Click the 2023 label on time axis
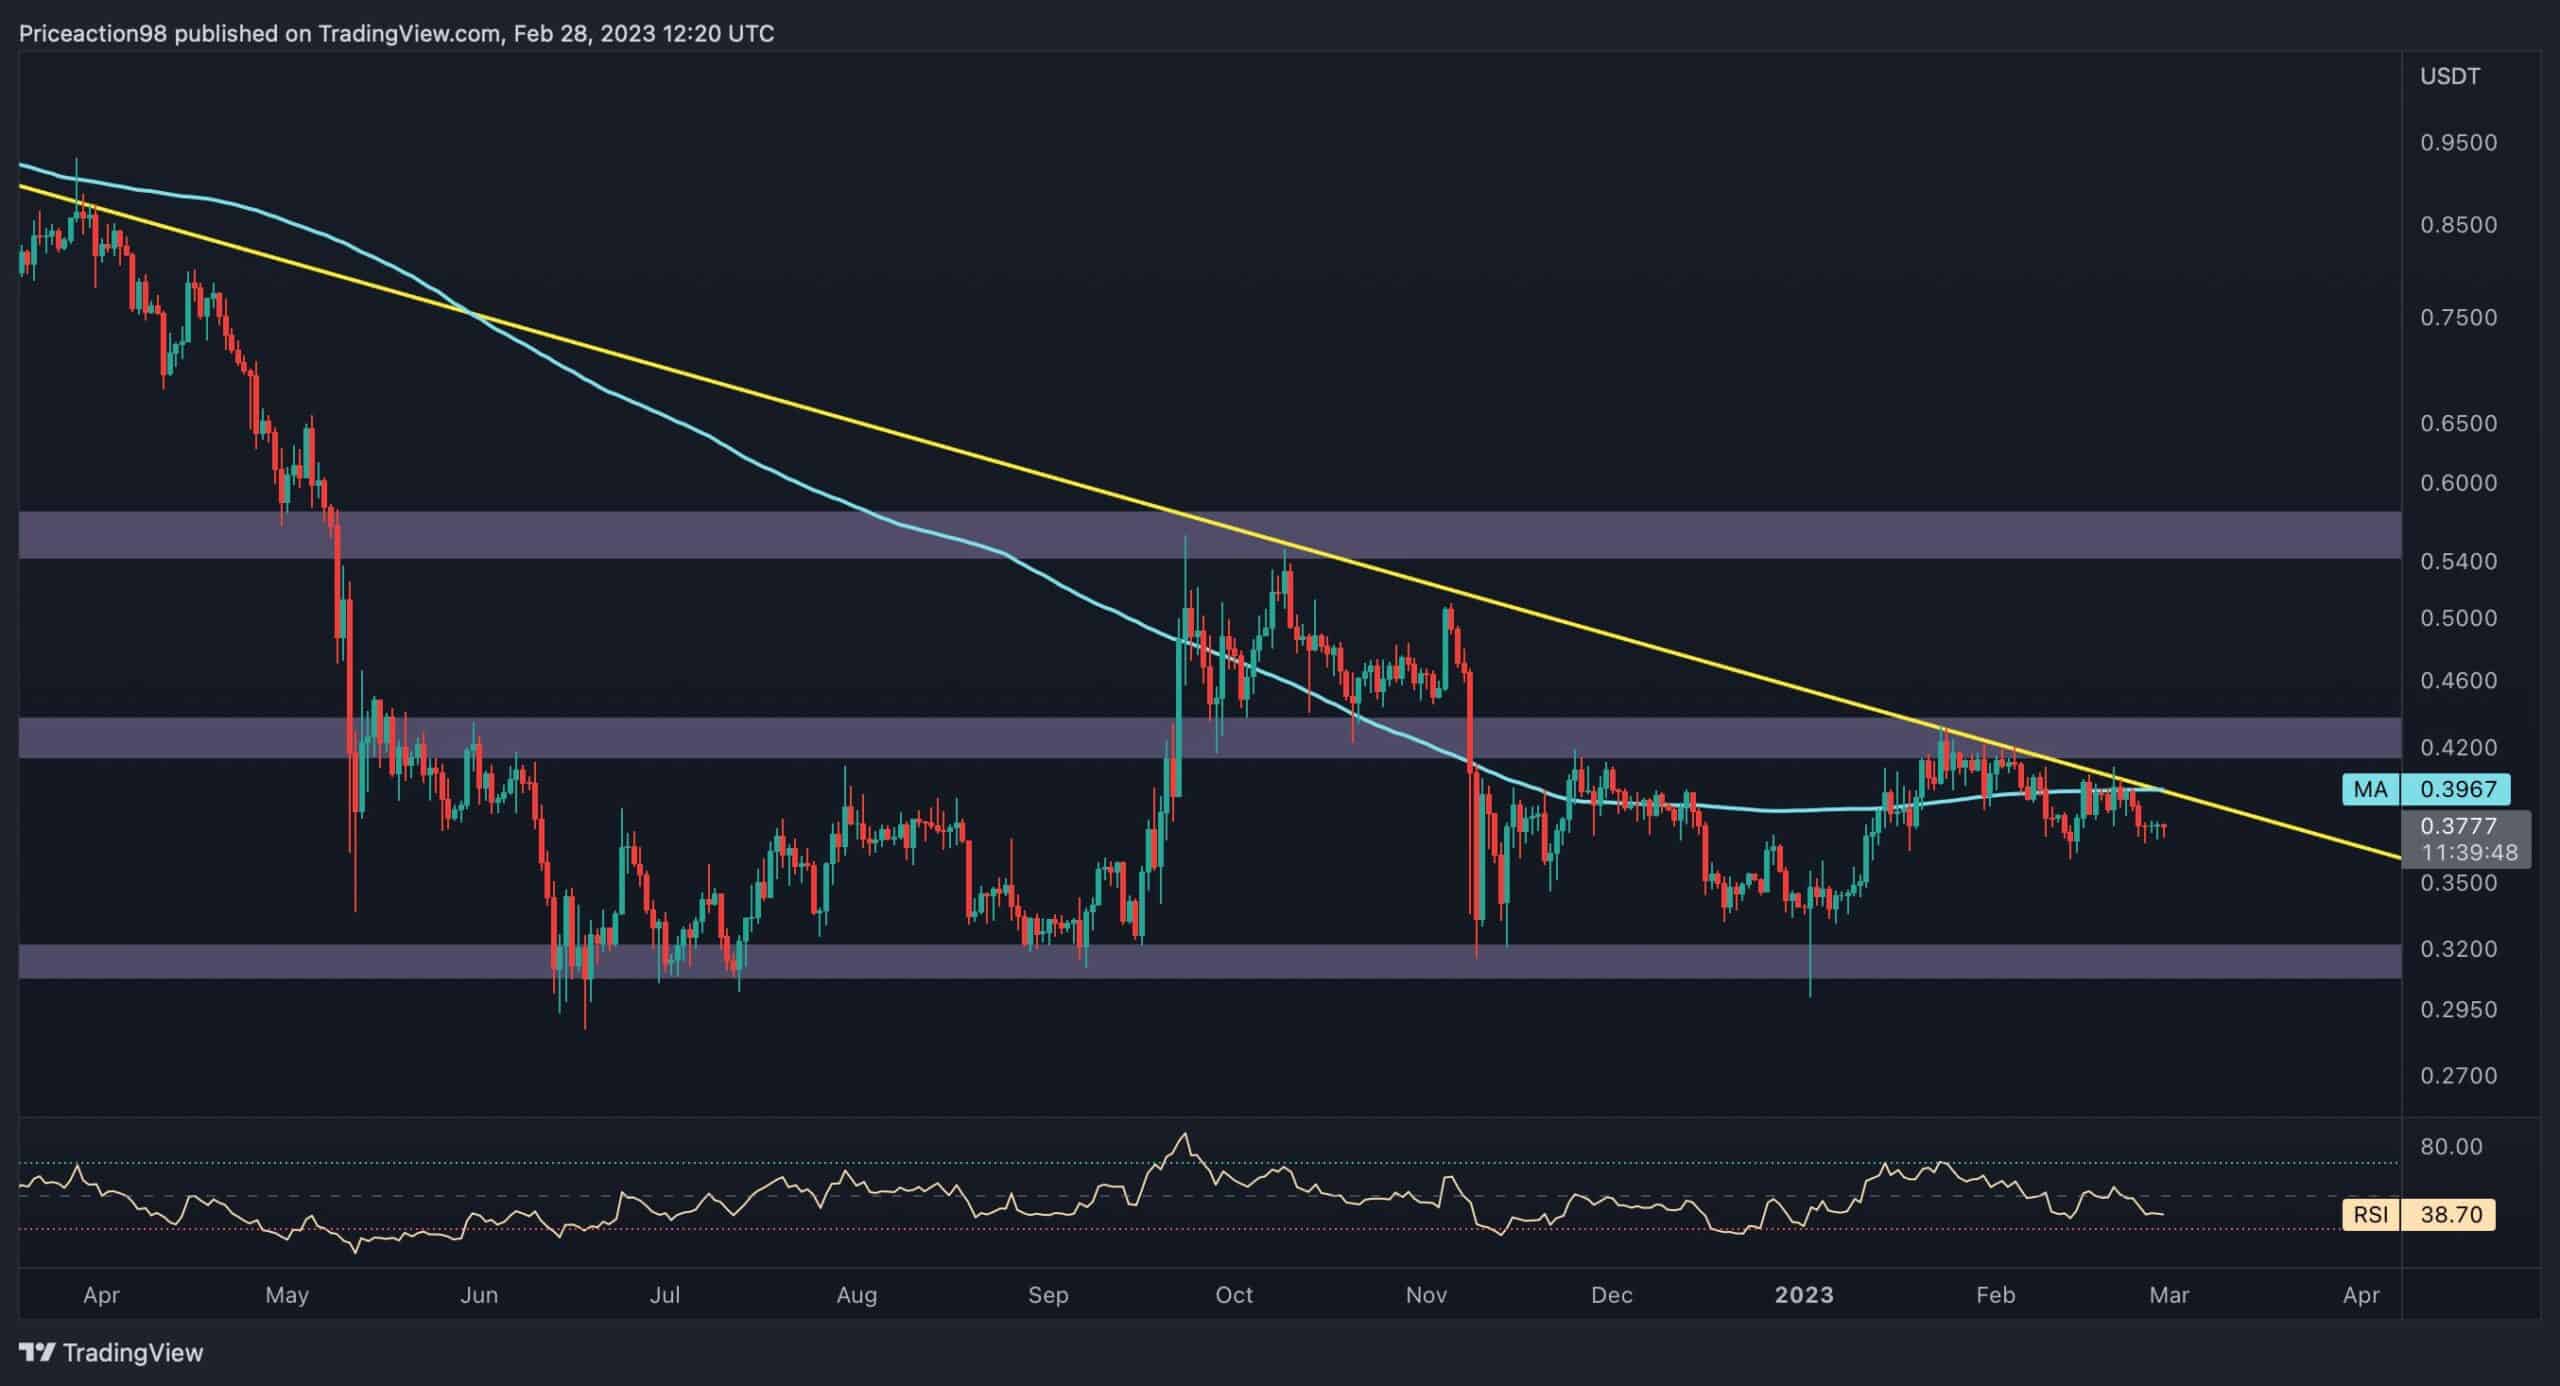The image size is (2560, 1386). pos(1804,1295)
